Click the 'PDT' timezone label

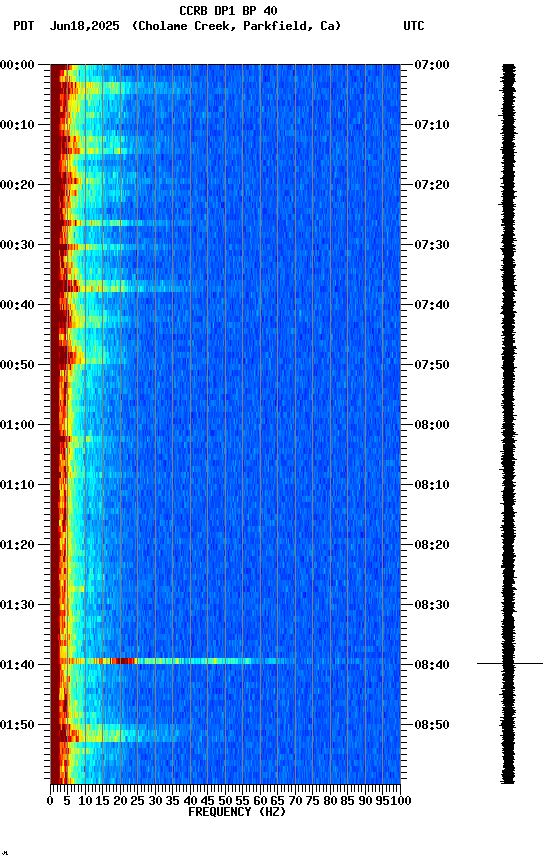tap(24, 26)
